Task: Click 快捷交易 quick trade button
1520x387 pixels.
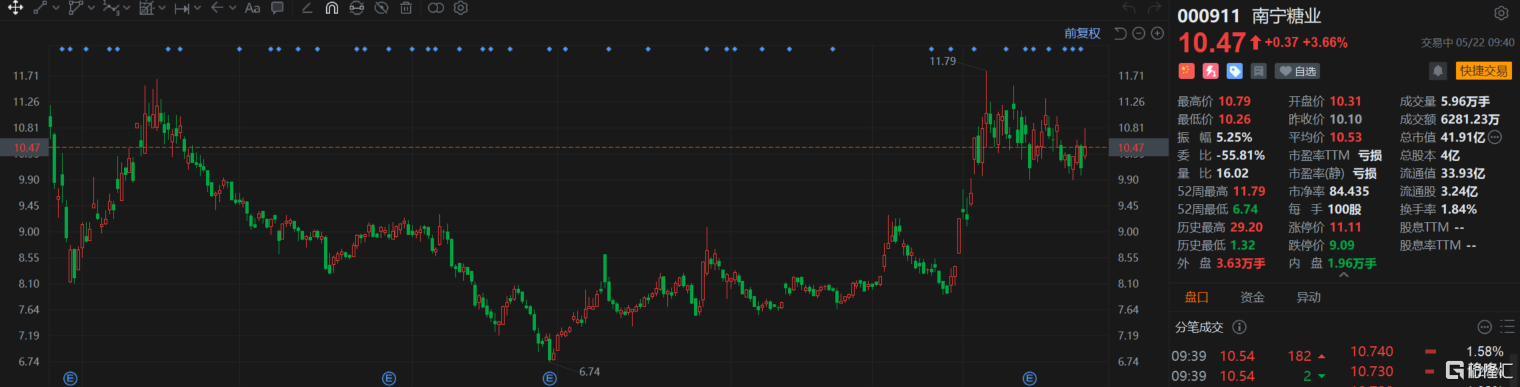Action: (x=1483, y=71)
